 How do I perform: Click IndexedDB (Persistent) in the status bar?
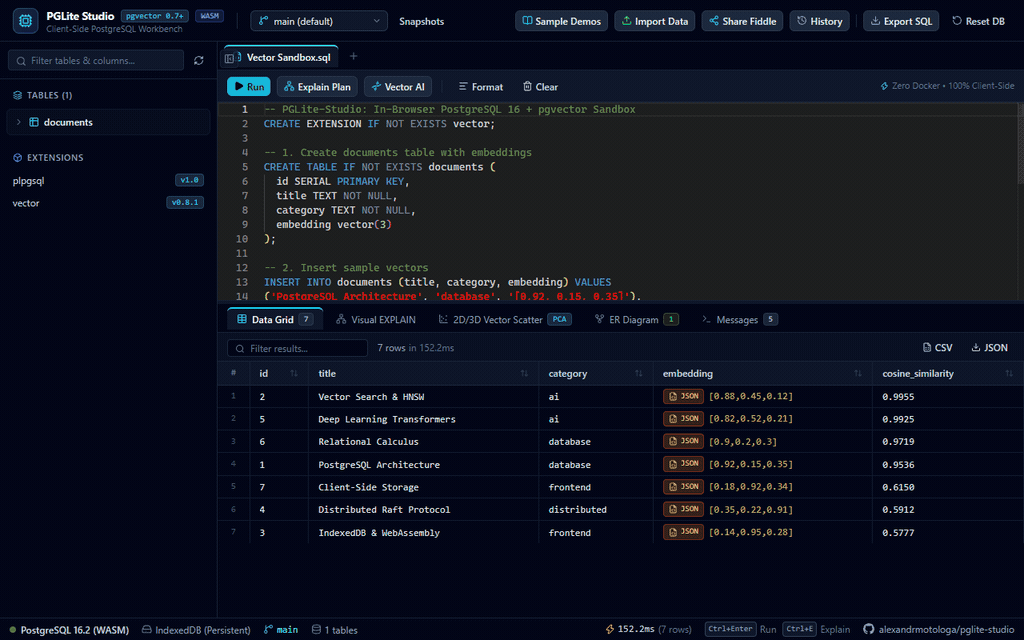196,630
